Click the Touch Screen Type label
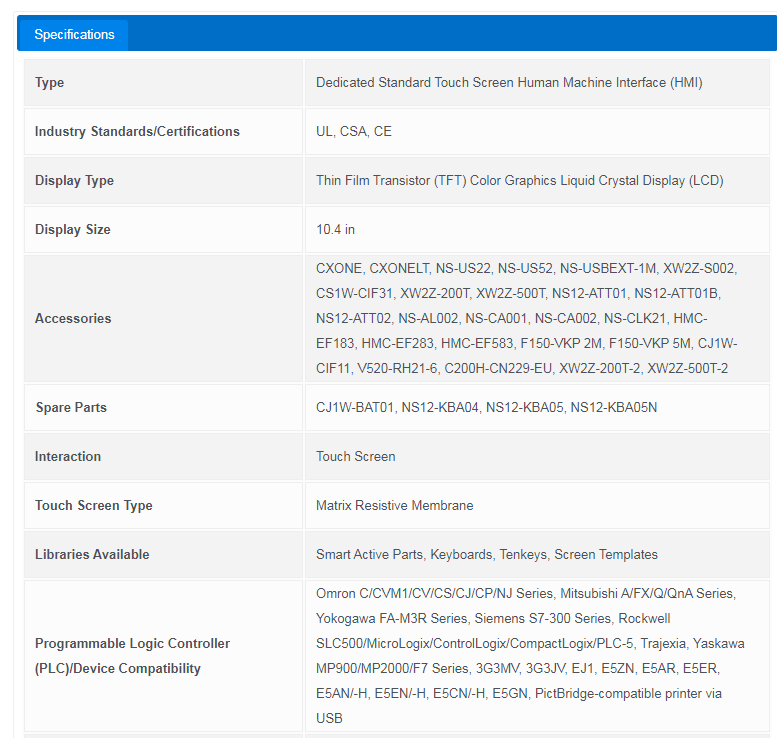This screenshot has width=777, height=738. point(94,506)
